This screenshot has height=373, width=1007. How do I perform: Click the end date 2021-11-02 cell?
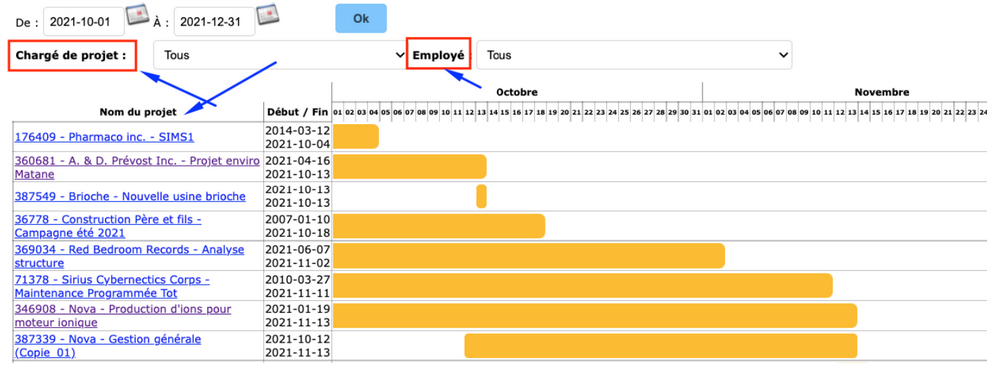click(298, 263)
